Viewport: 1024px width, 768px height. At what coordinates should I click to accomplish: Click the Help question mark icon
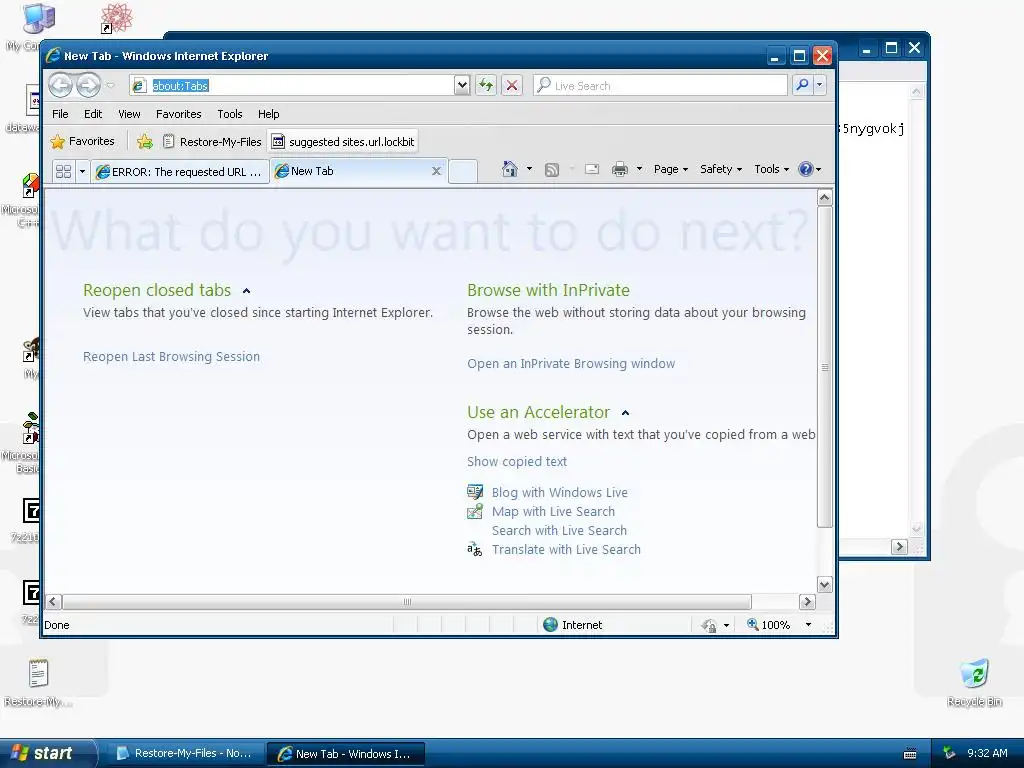[806, 169]
